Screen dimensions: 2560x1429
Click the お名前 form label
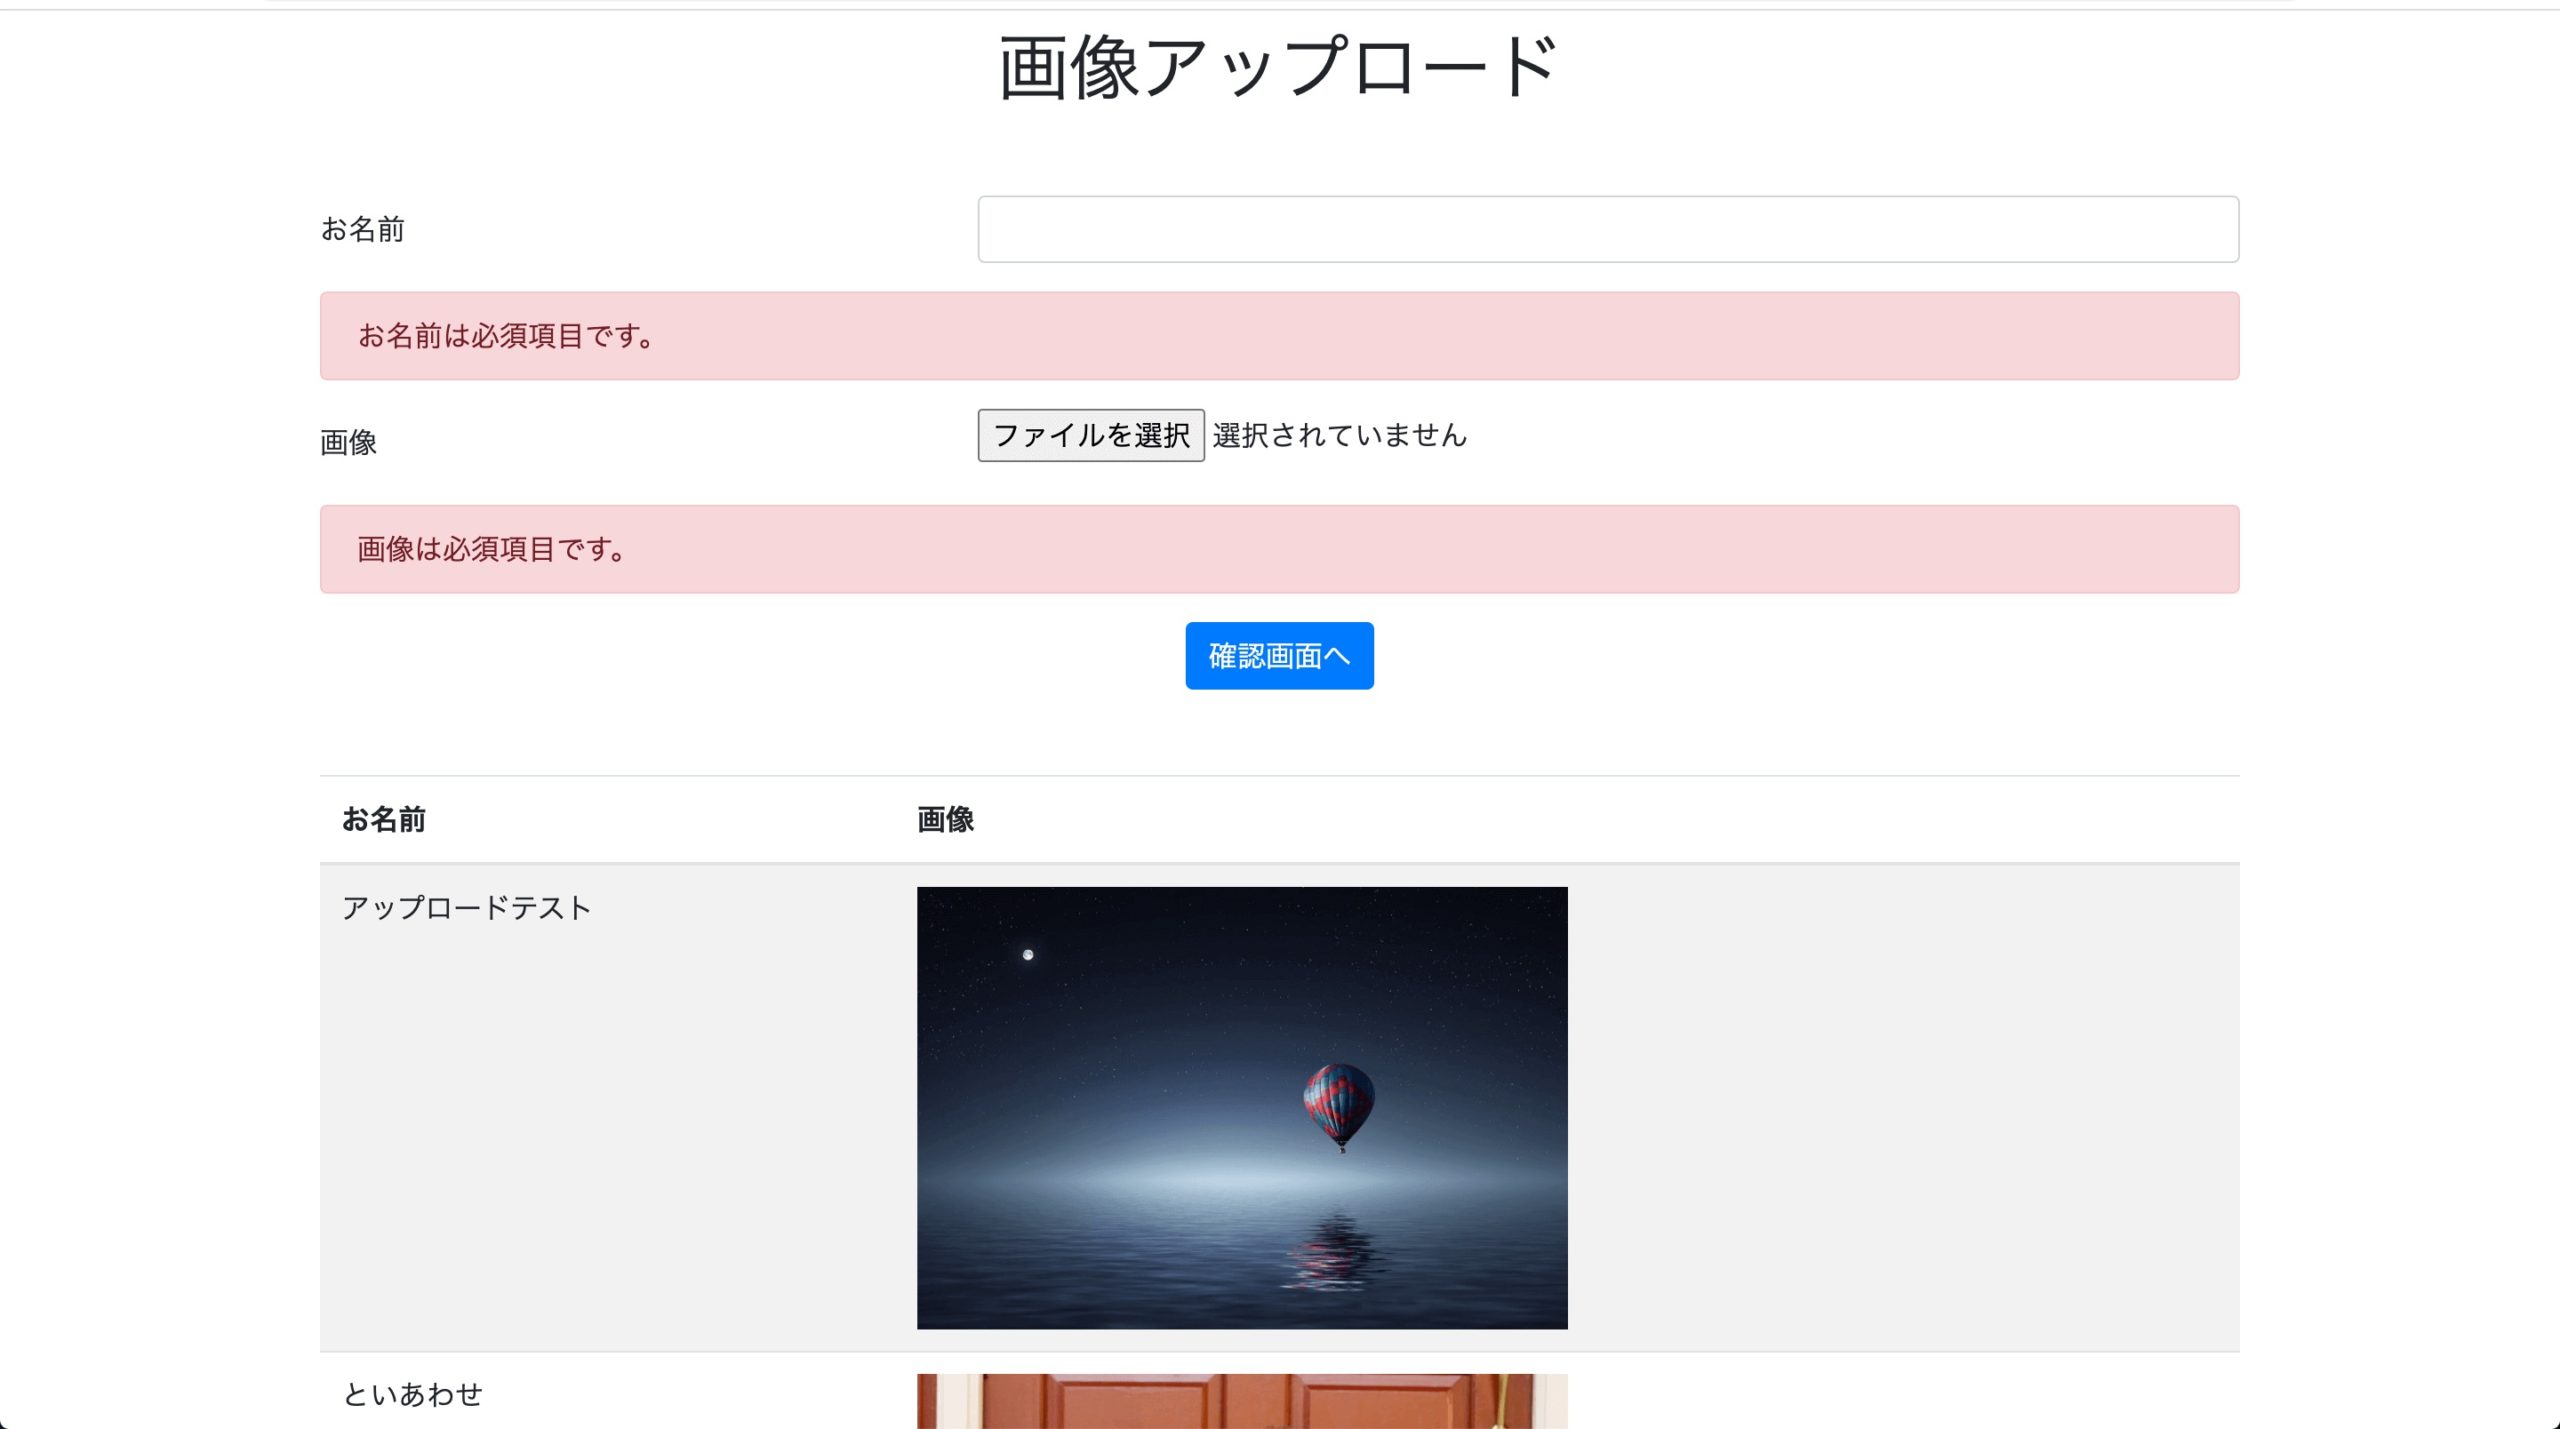[361, 230]
